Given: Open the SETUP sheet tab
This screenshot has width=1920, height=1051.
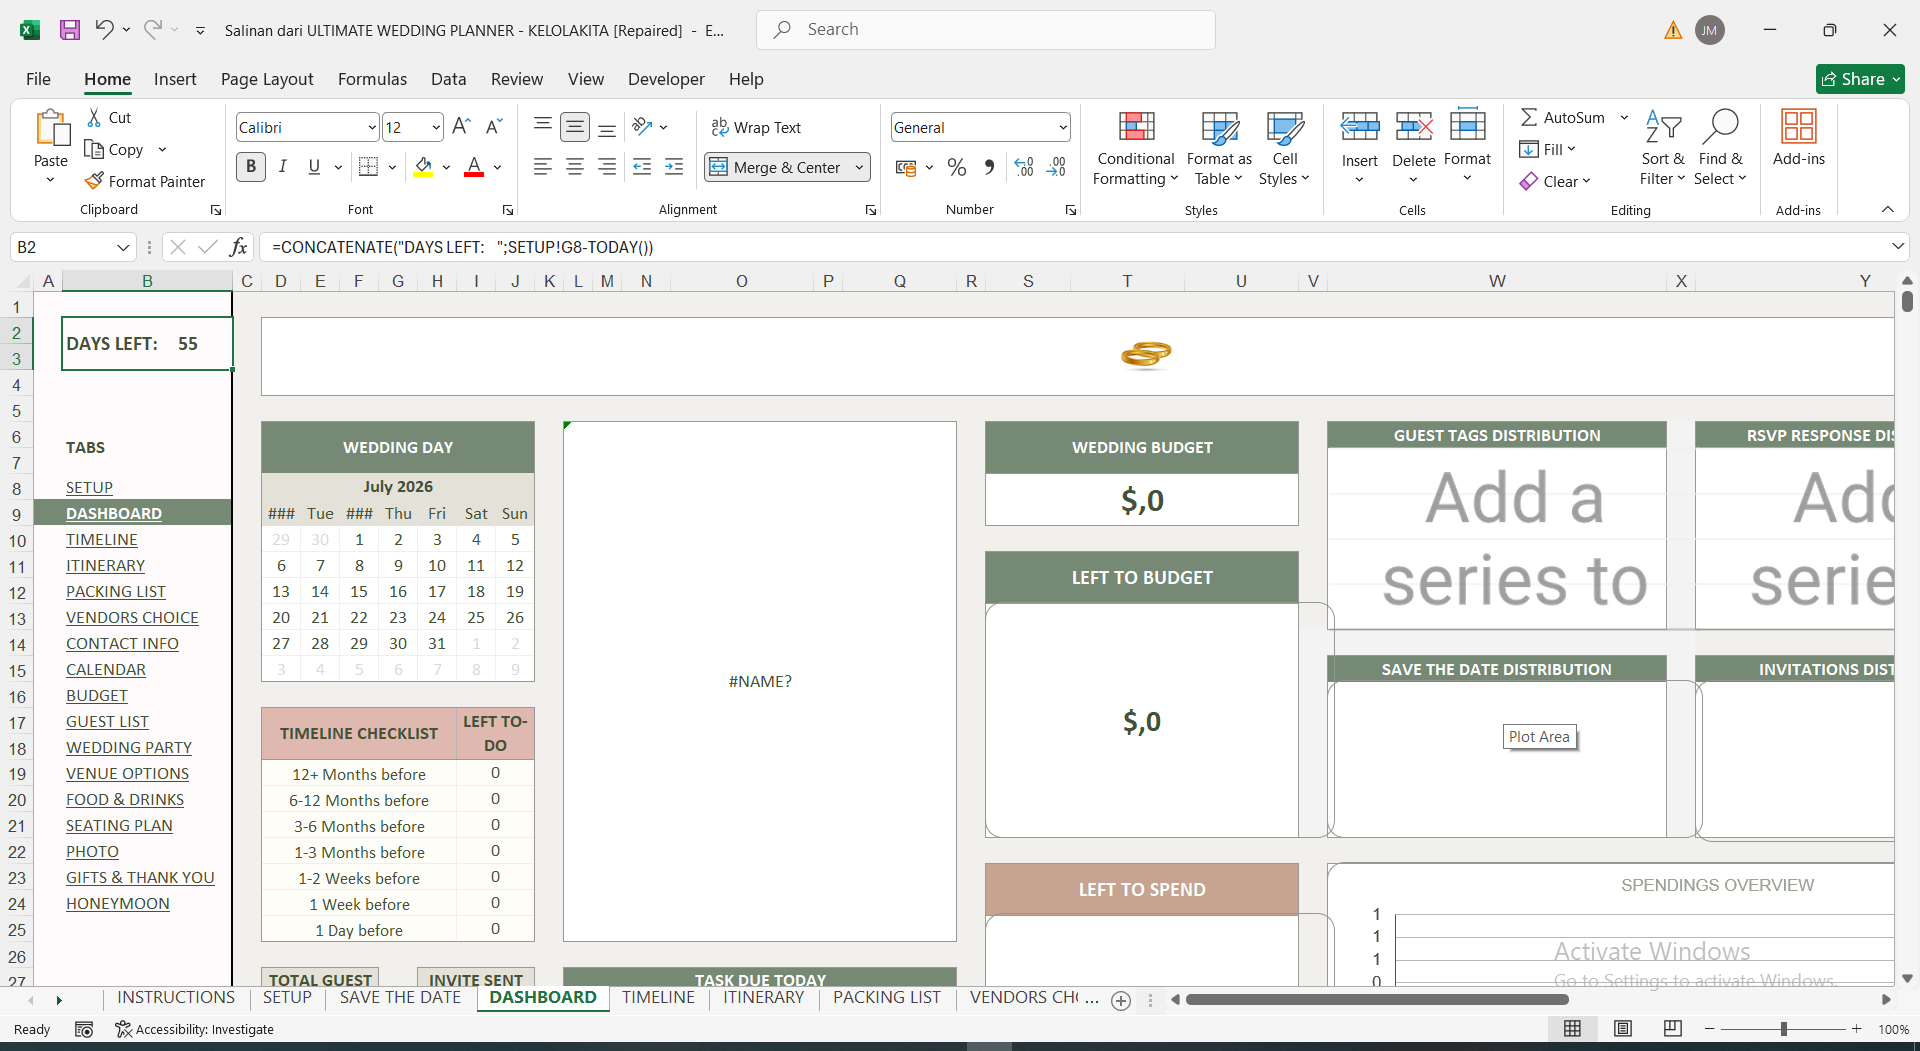Looking at the screenshot, I should pyautogui.click(x=287, y=997).
